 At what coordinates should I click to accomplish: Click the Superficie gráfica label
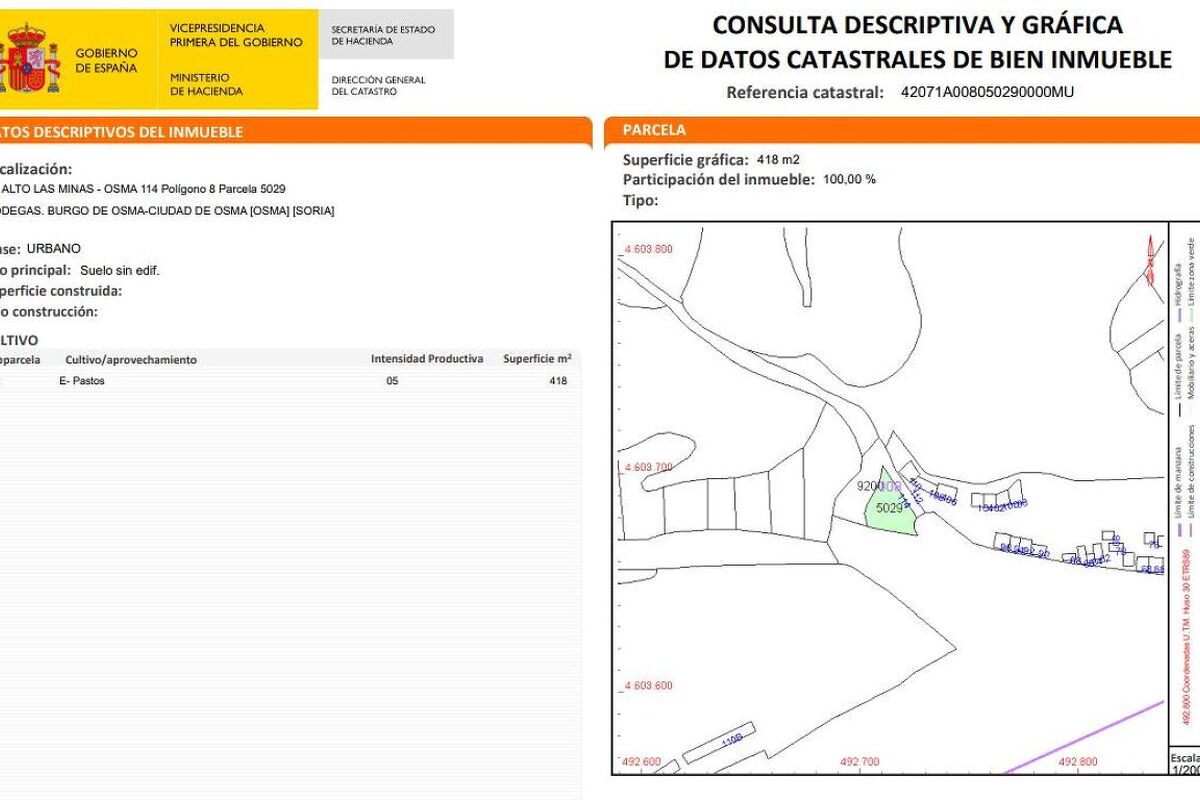[685, 160]
